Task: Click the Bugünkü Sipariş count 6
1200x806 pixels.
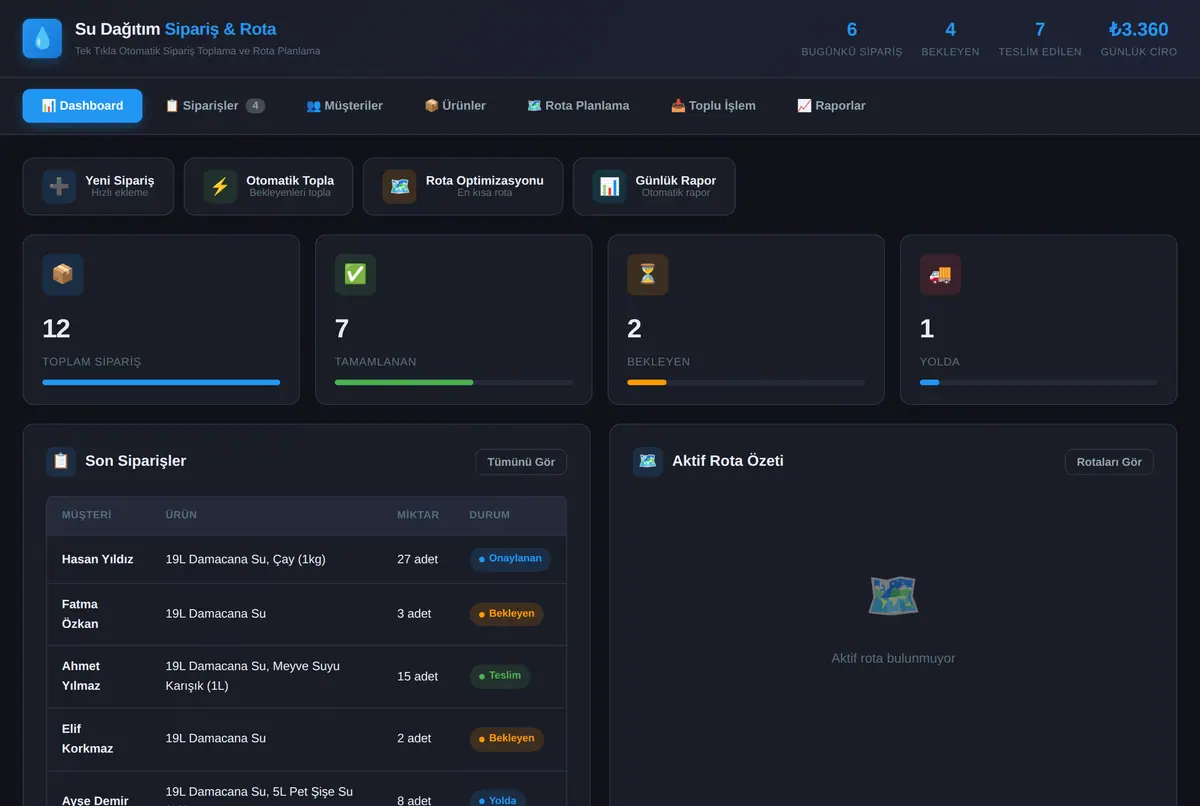Action: point(852,30)
